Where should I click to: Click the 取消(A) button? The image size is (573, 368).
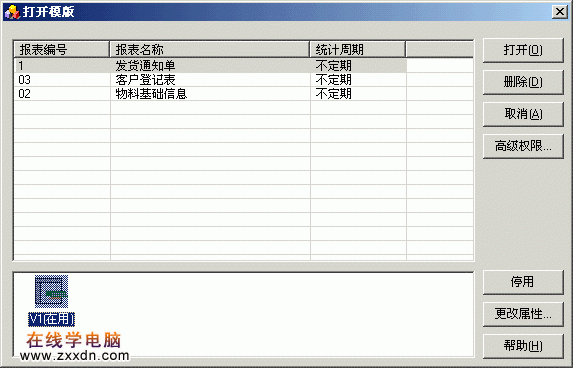tap(523, 114)
